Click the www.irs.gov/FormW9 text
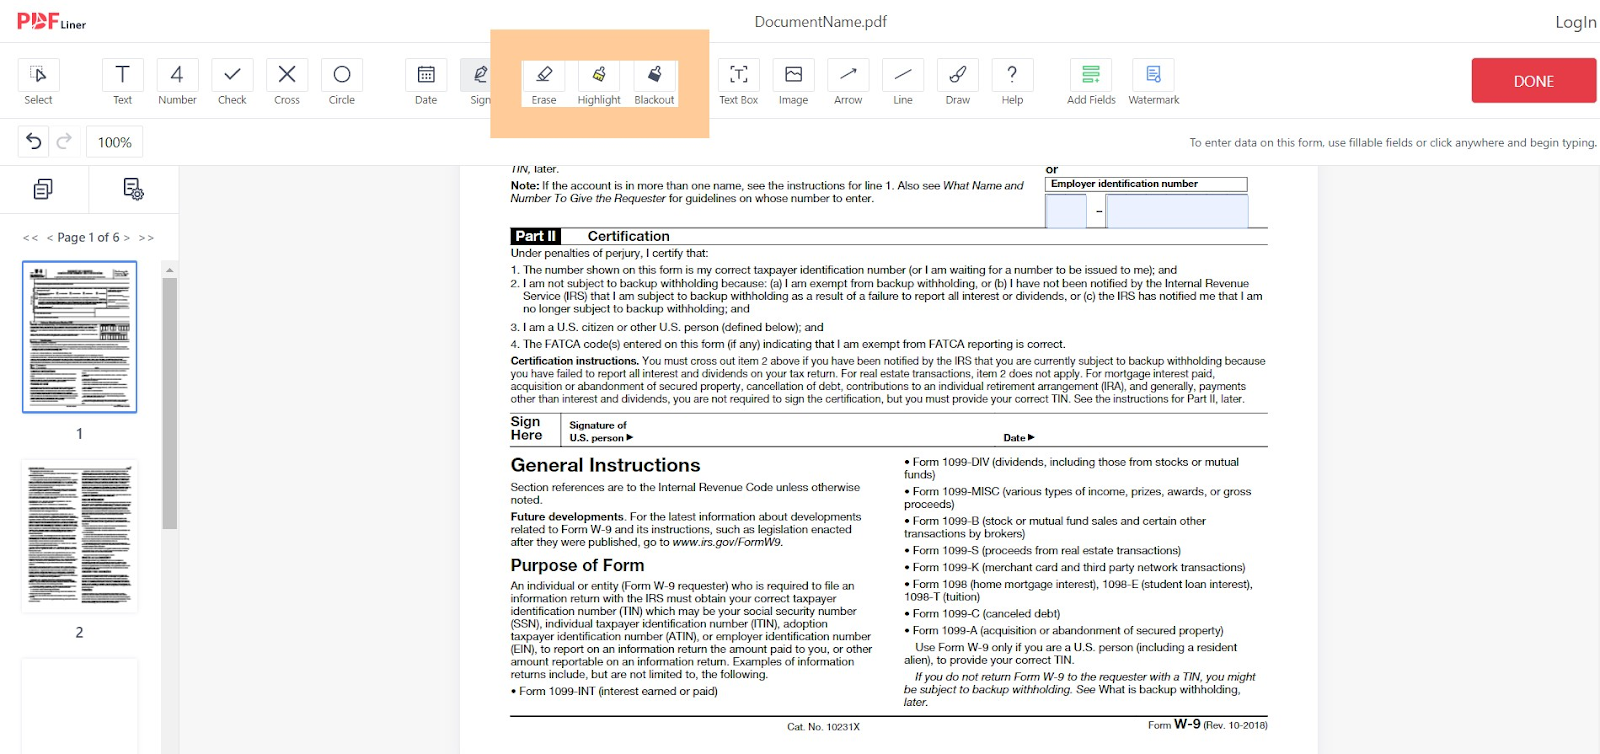 click(x=726, y=542)
